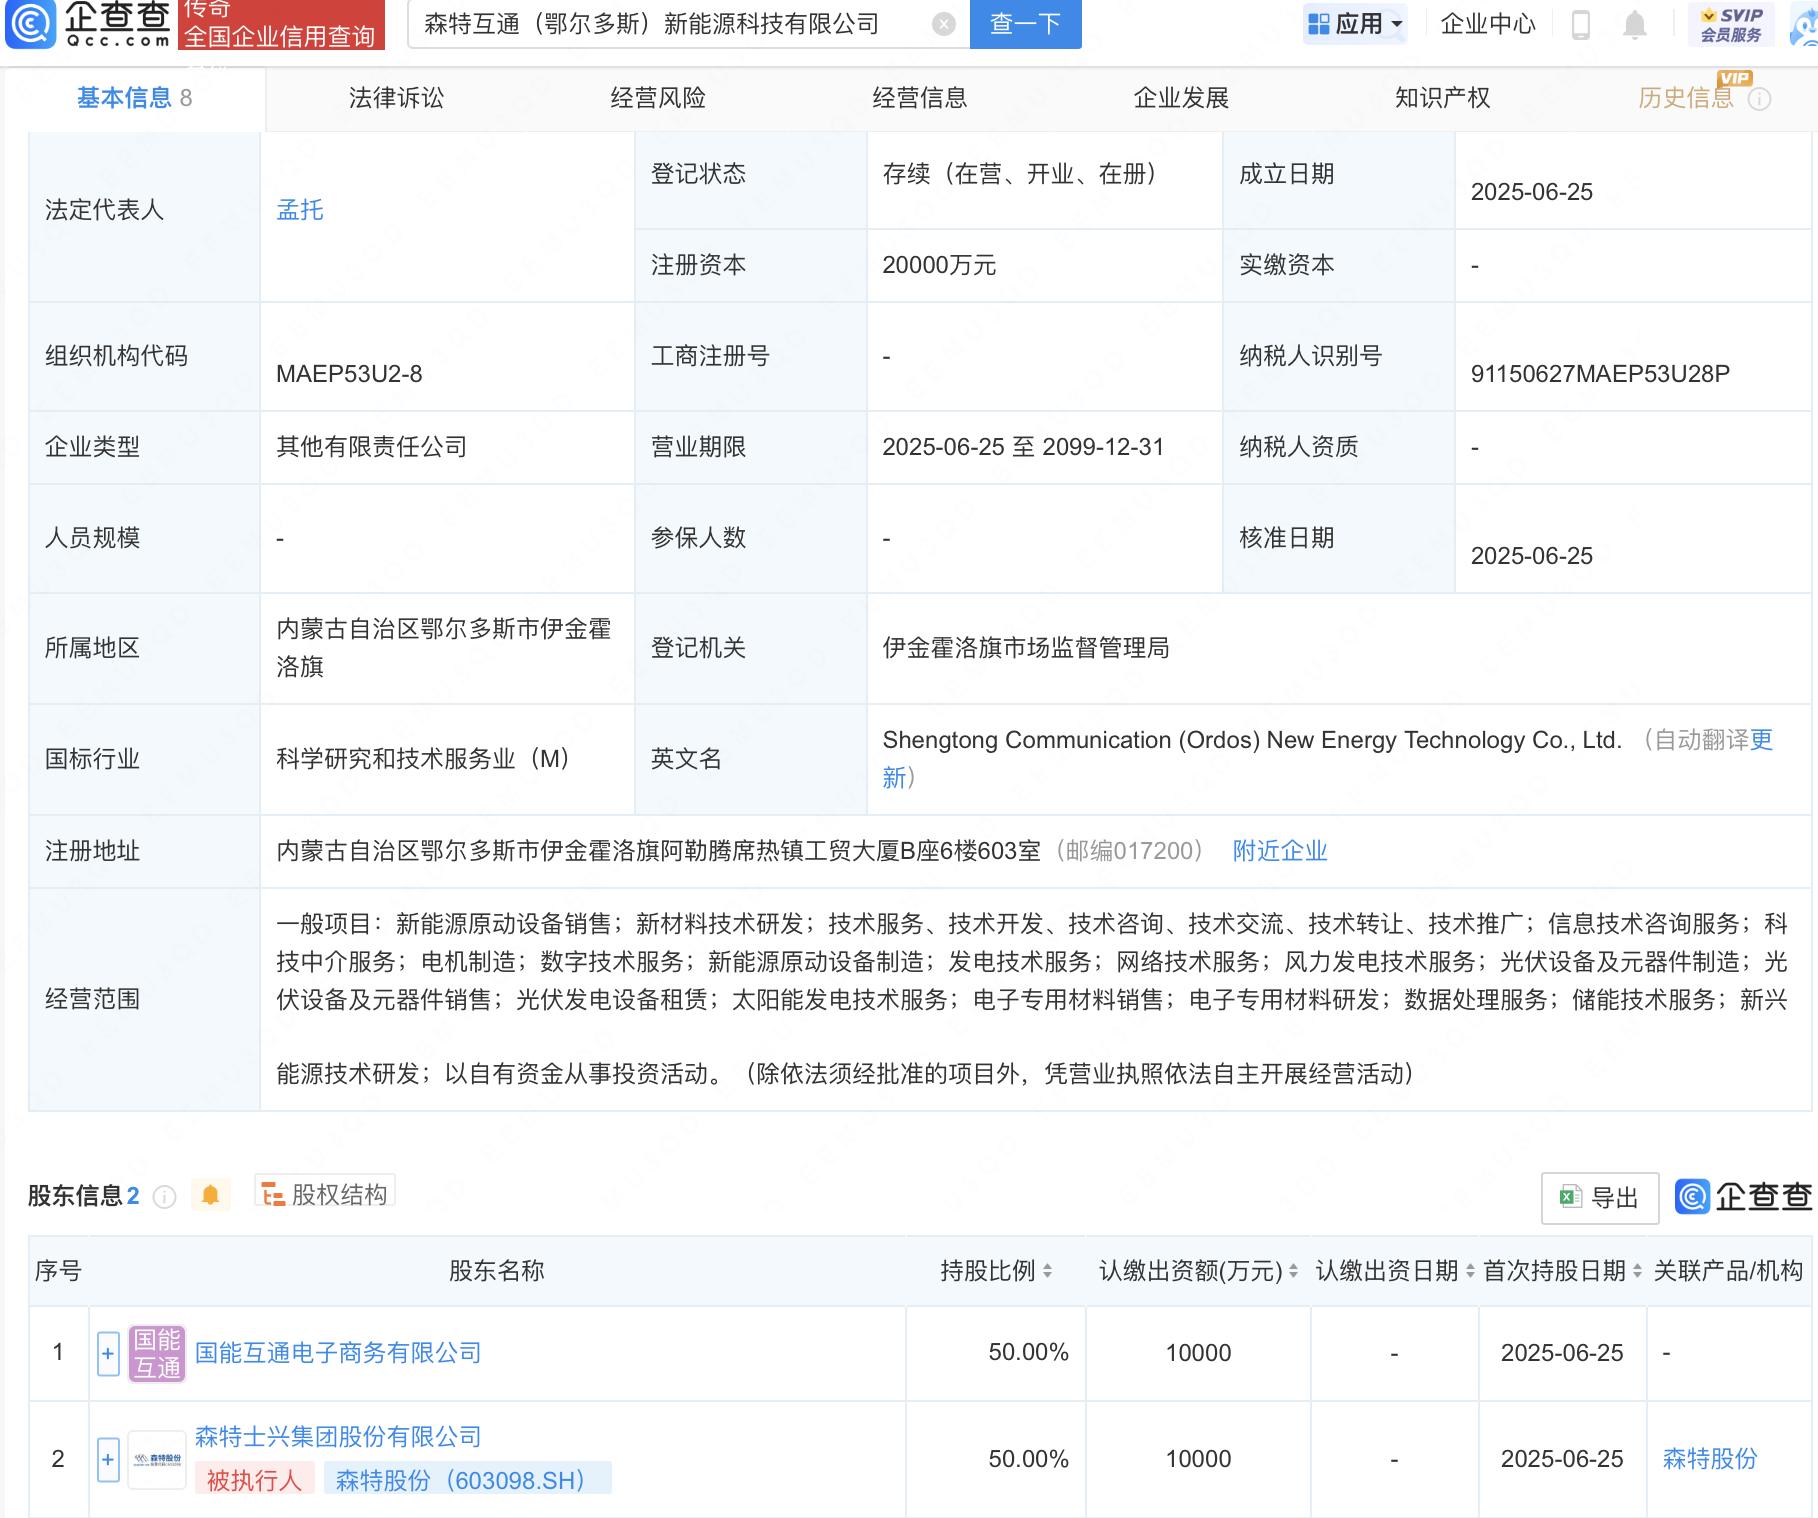Open the mobile phone icon in header
The width and height of the screenshot is (1818, 1518).
point(1581,24)
